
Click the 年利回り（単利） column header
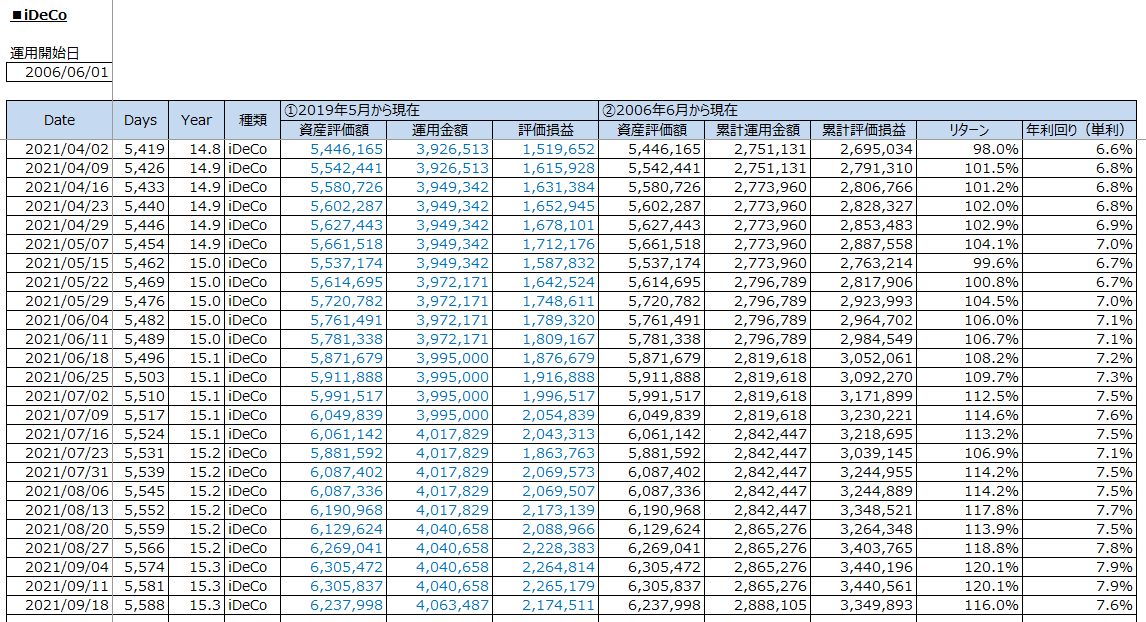pos(1079,130)
